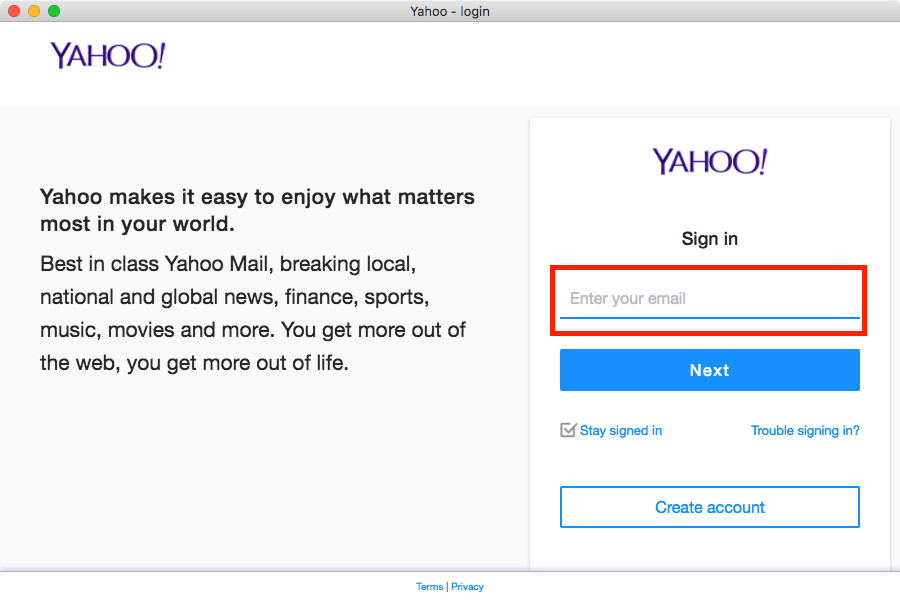Click the Best in class Yahoo Mail paragraph
900x600 pixels.
point(253,313)
